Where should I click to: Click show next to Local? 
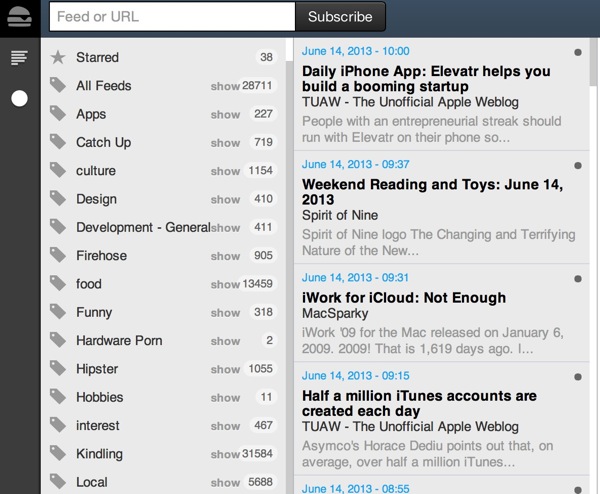[x=225, y=483]
